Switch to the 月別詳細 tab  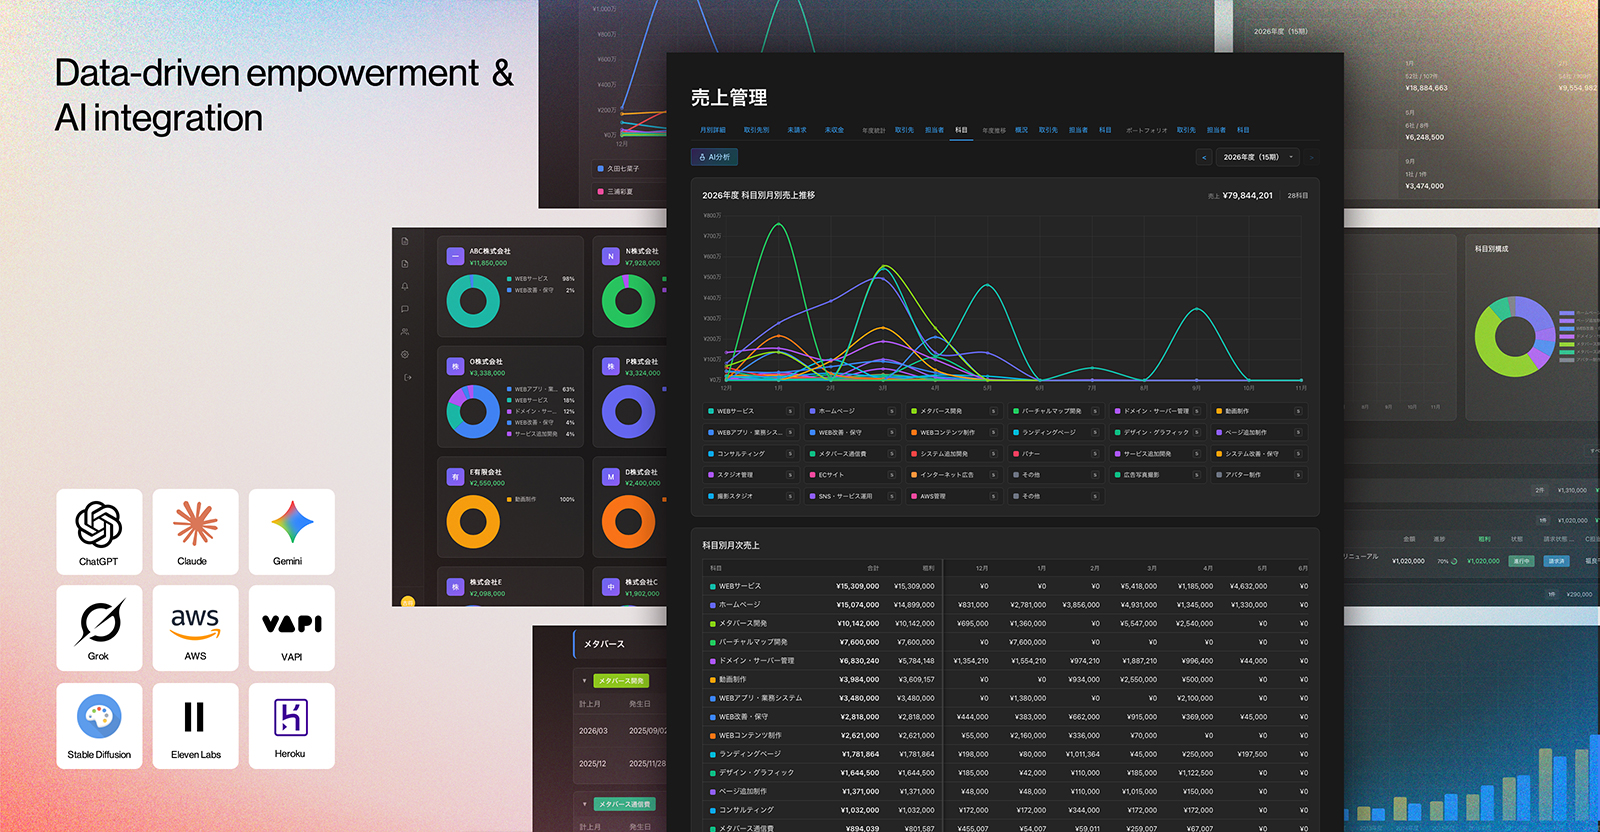pos(713,130)
